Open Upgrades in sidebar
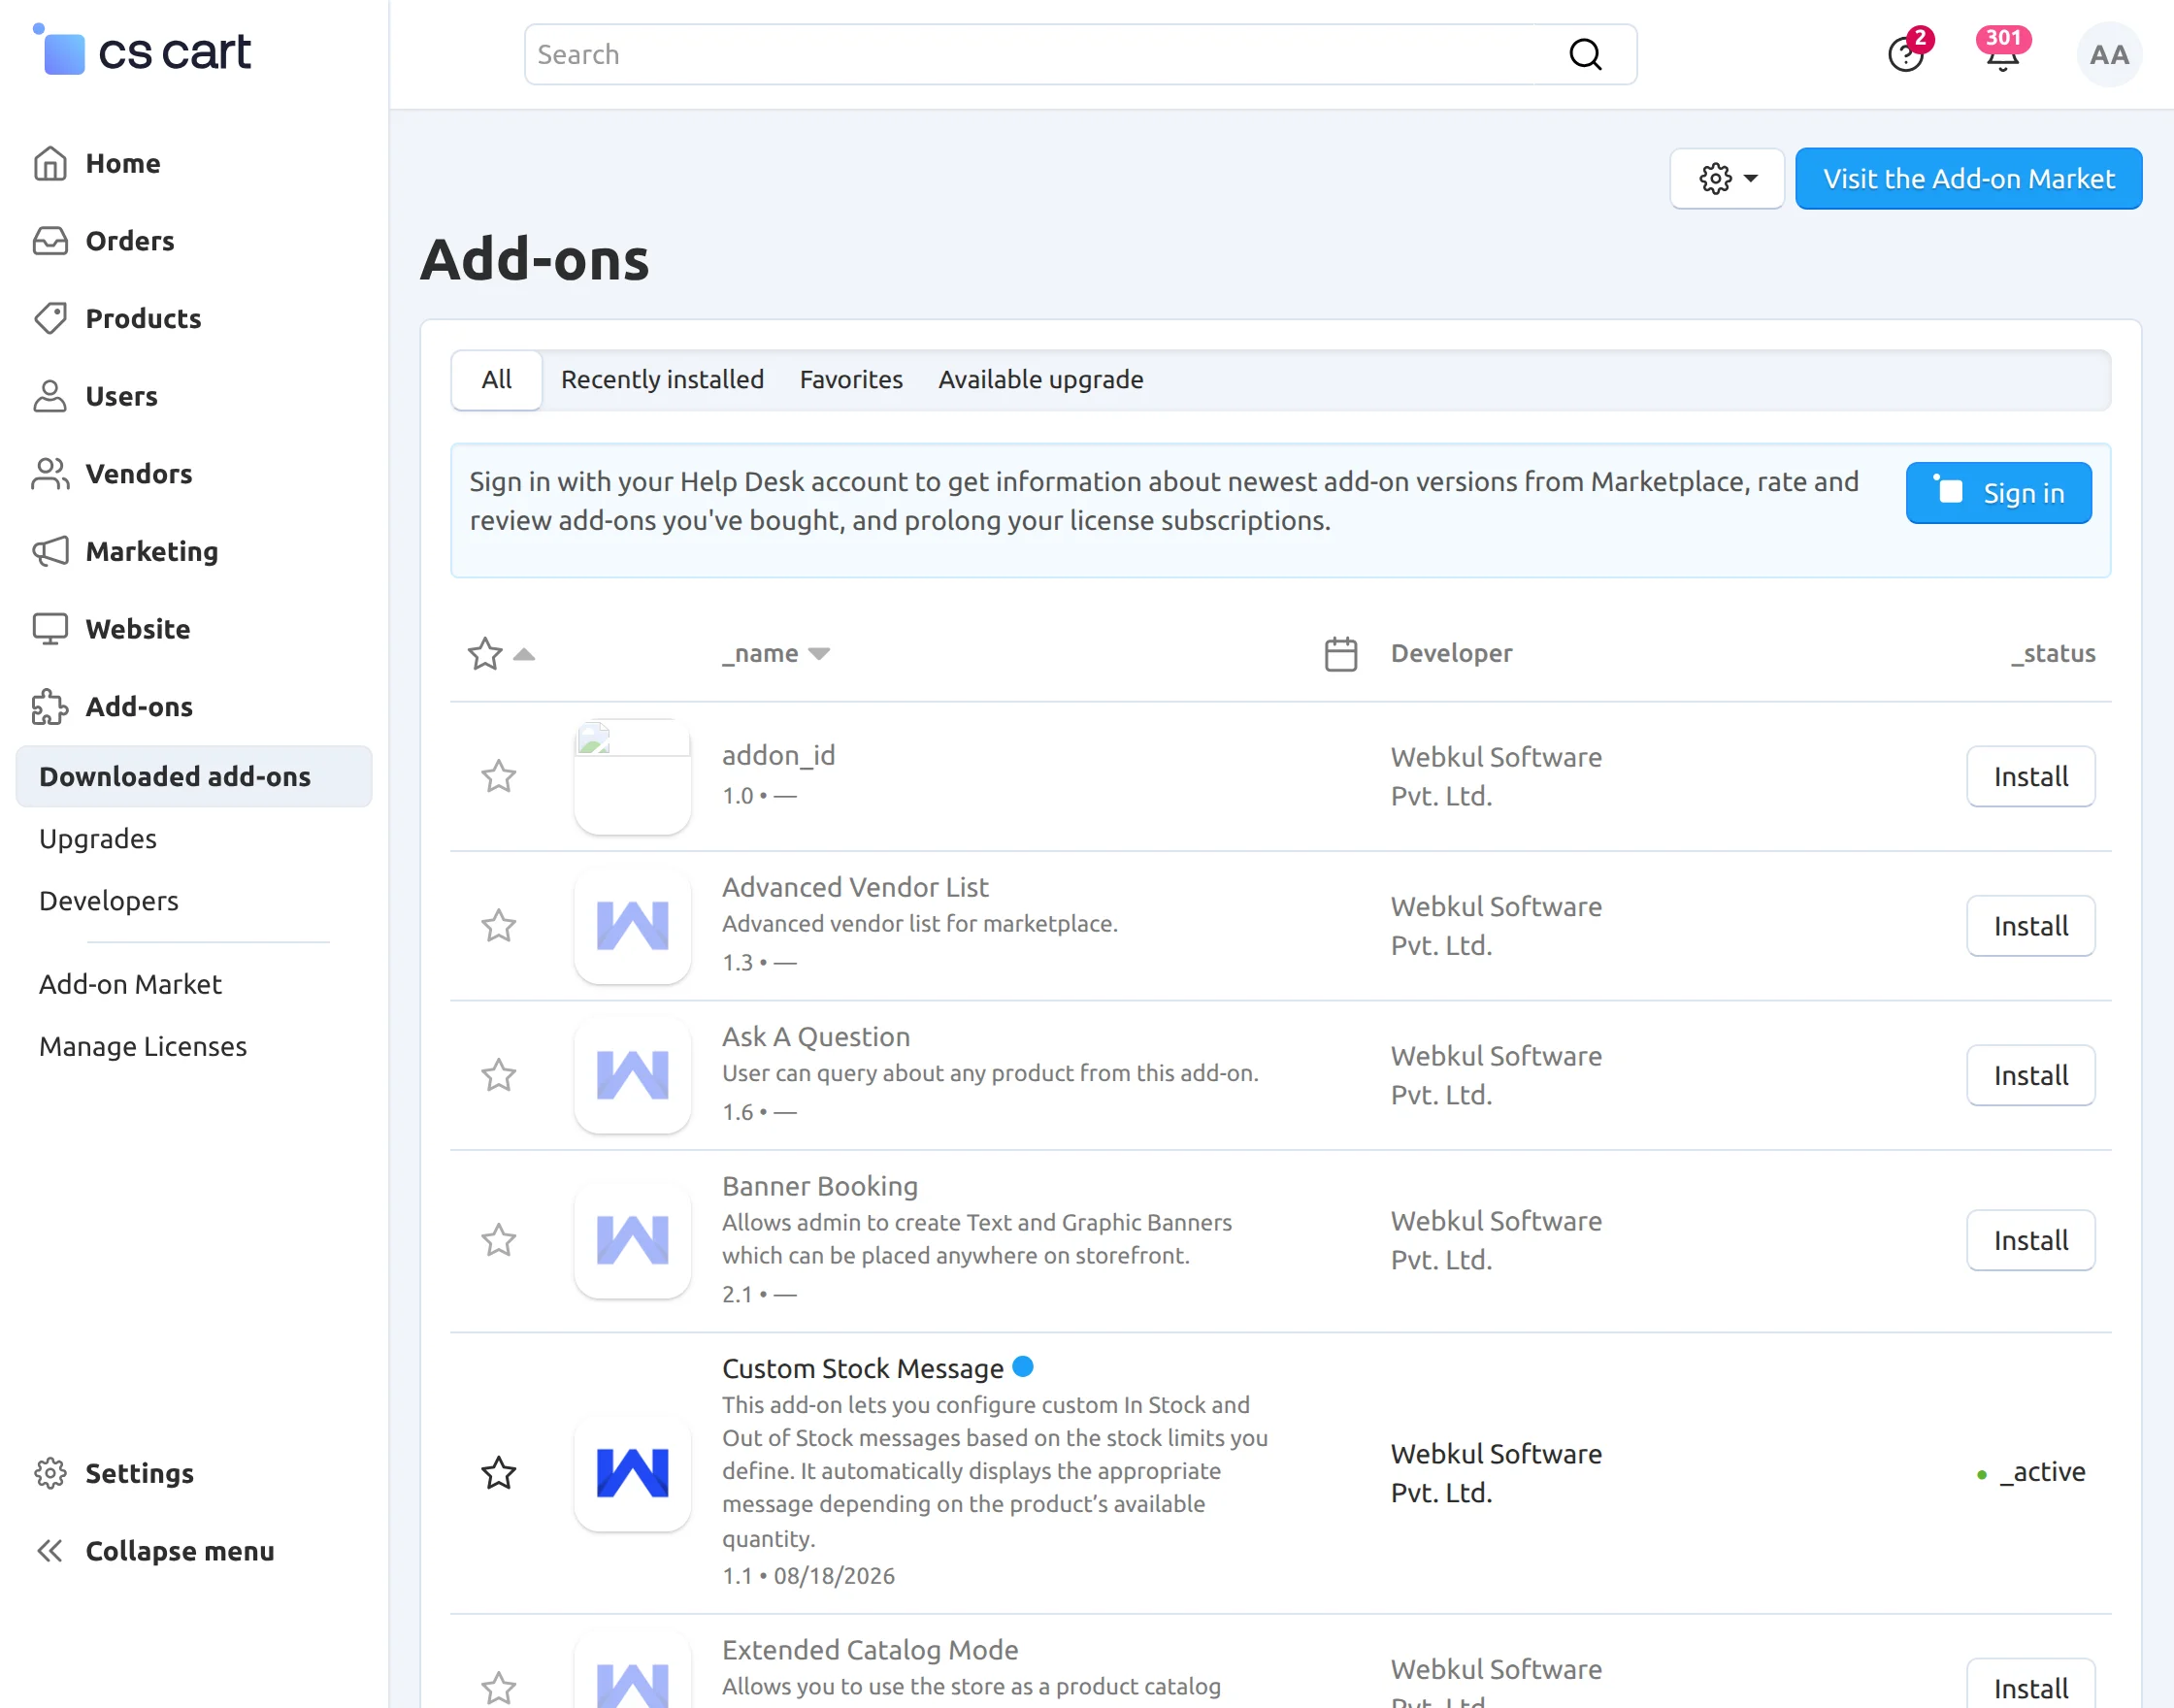The image size is (2174, 1708). (98, 839)
